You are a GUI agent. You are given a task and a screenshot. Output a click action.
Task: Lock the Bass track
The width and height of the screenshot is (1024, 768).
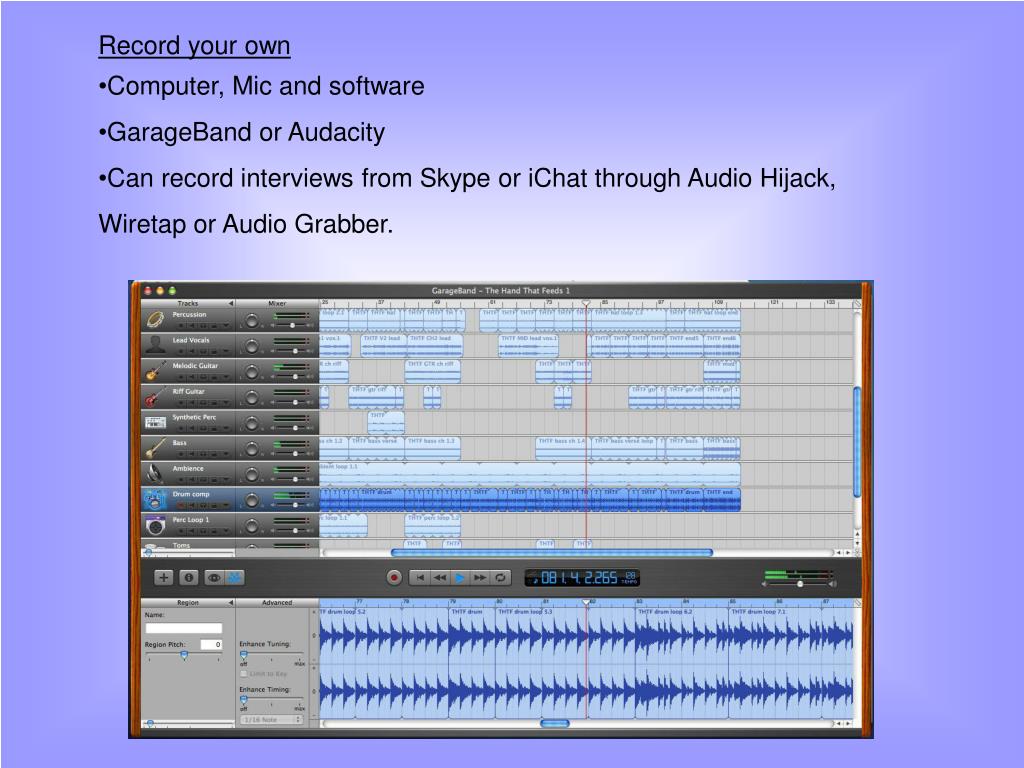click(215, 454)
